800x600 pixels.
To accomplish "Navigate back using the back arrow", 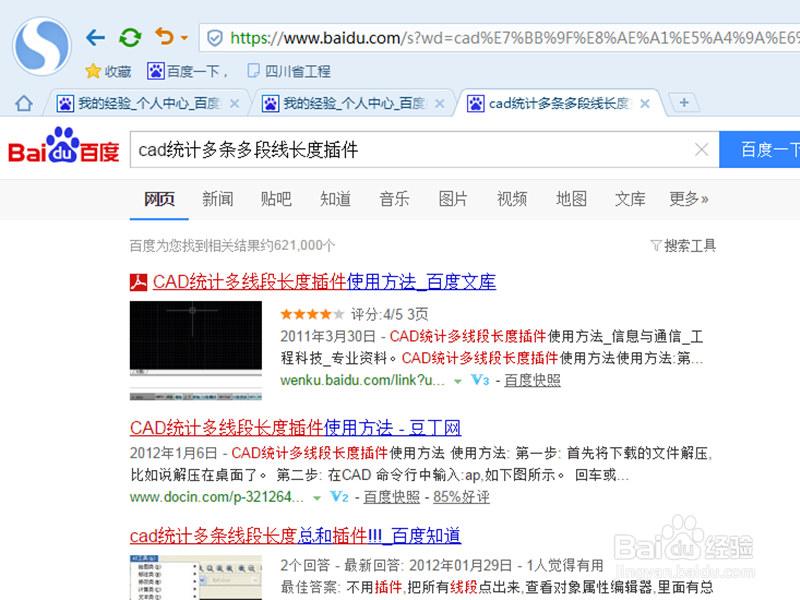I will pyautogui.click(x=95, y=36).
